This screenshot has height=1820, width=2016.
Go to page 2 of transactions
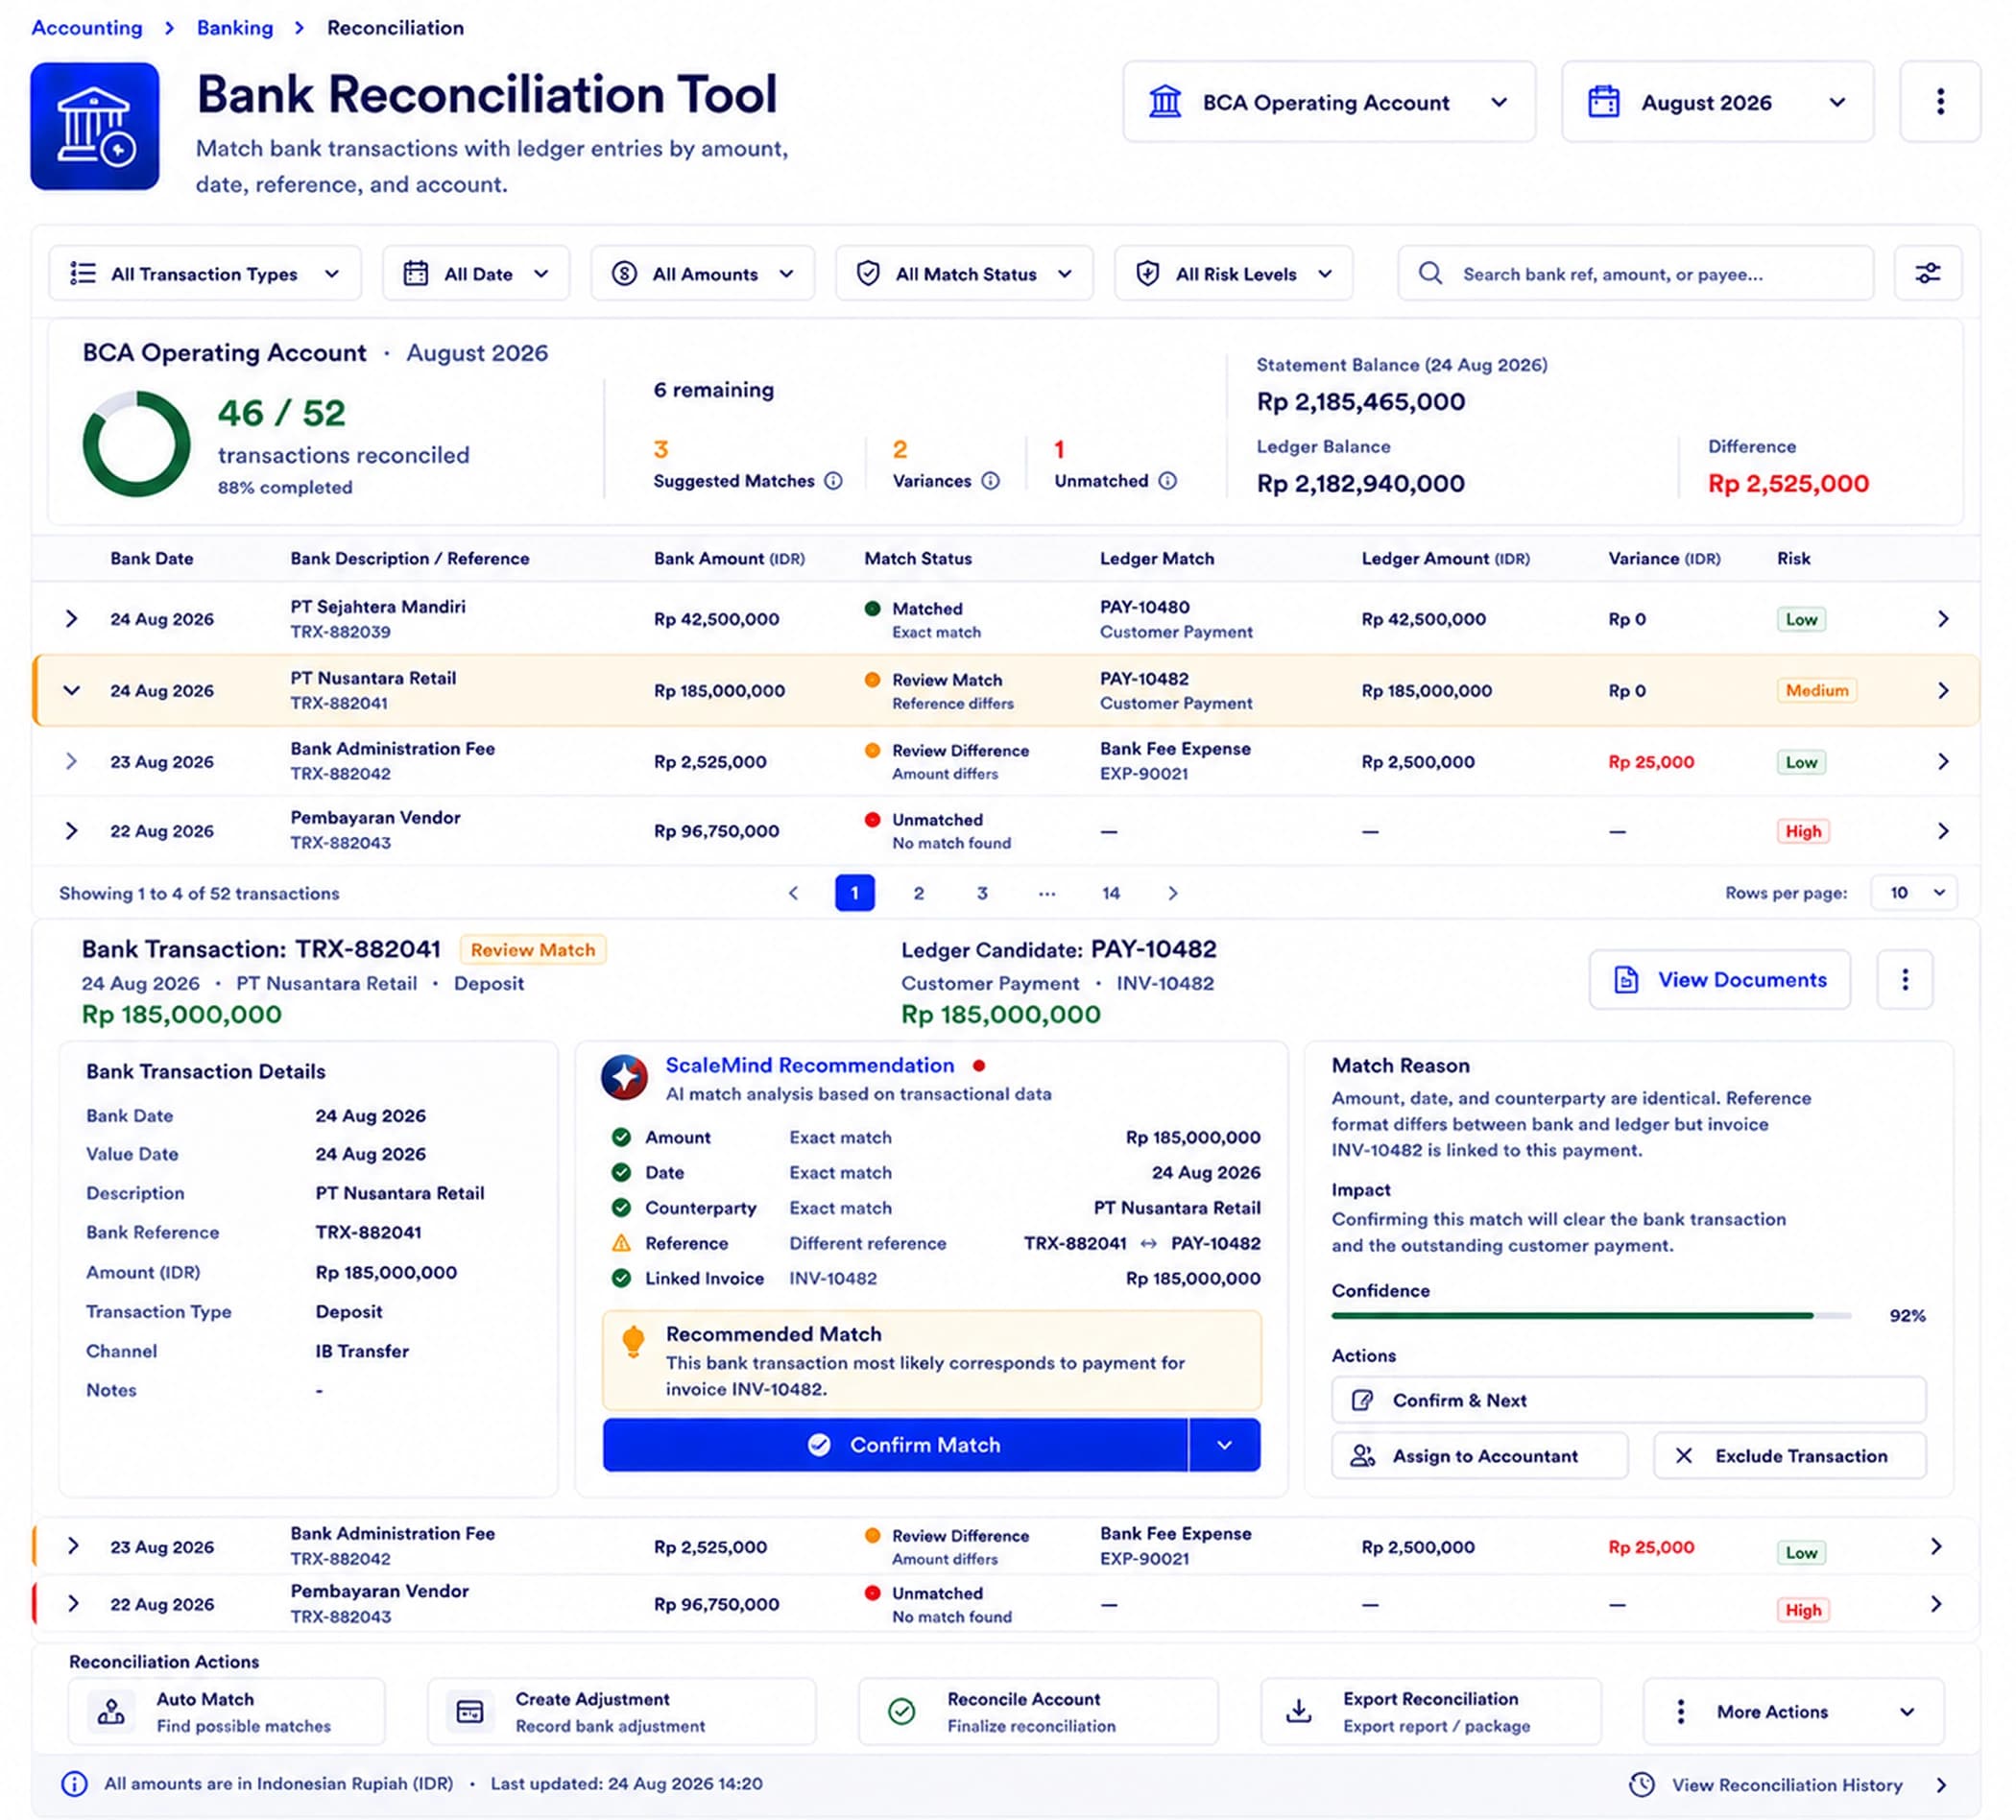point(918,893)
